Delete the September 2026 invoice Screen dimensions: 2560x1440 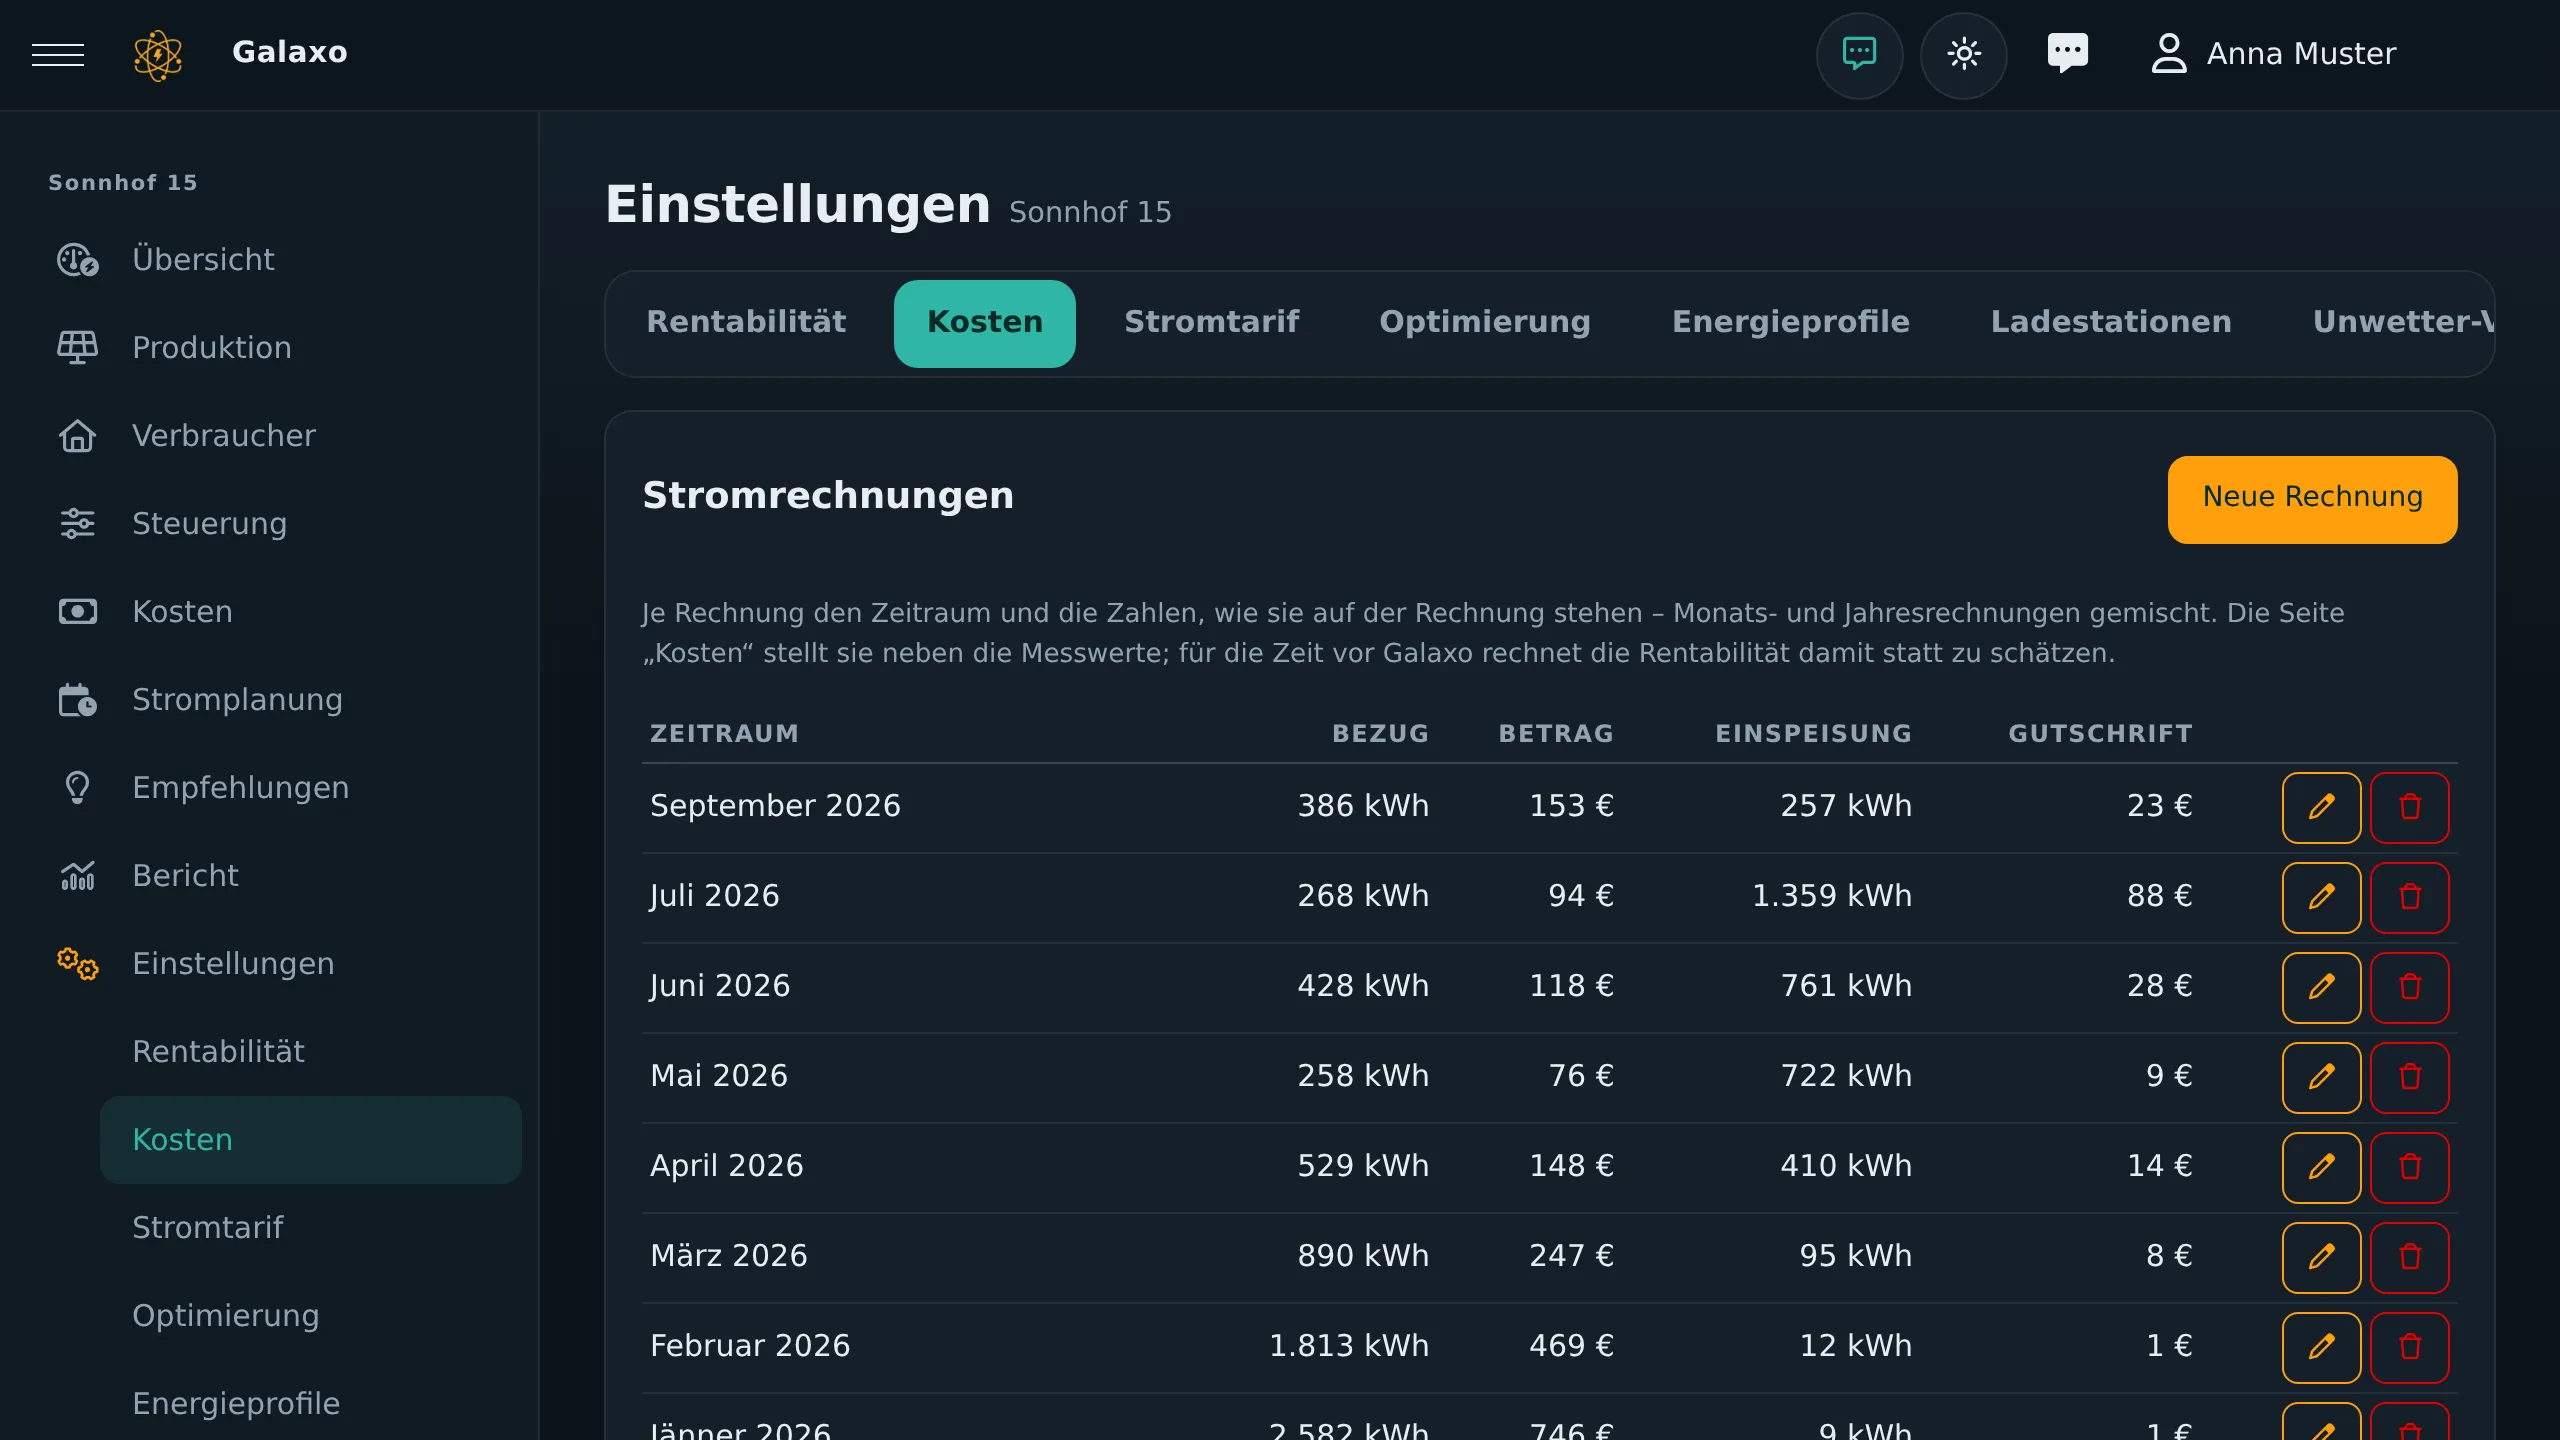2409,807
